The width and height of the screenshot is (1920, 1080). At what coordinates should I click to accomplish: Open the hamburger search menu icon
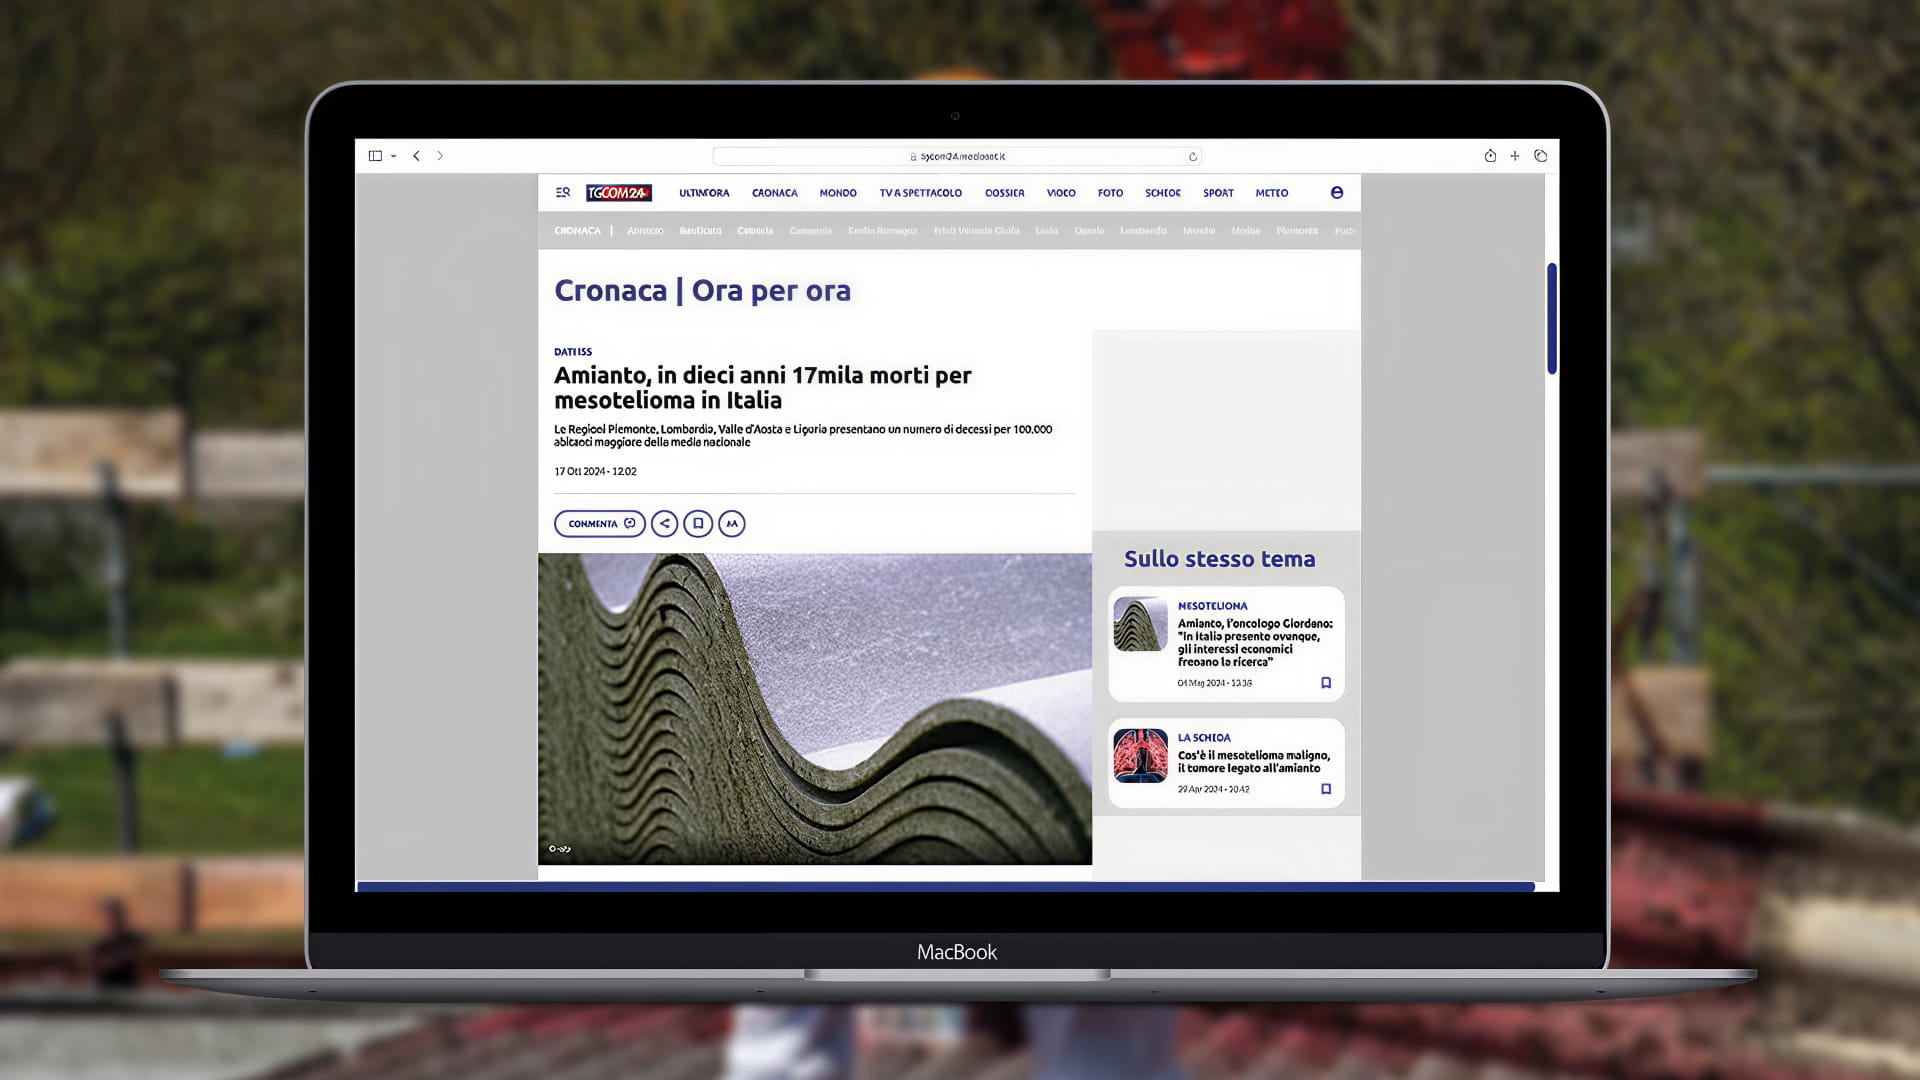point(563,192)
